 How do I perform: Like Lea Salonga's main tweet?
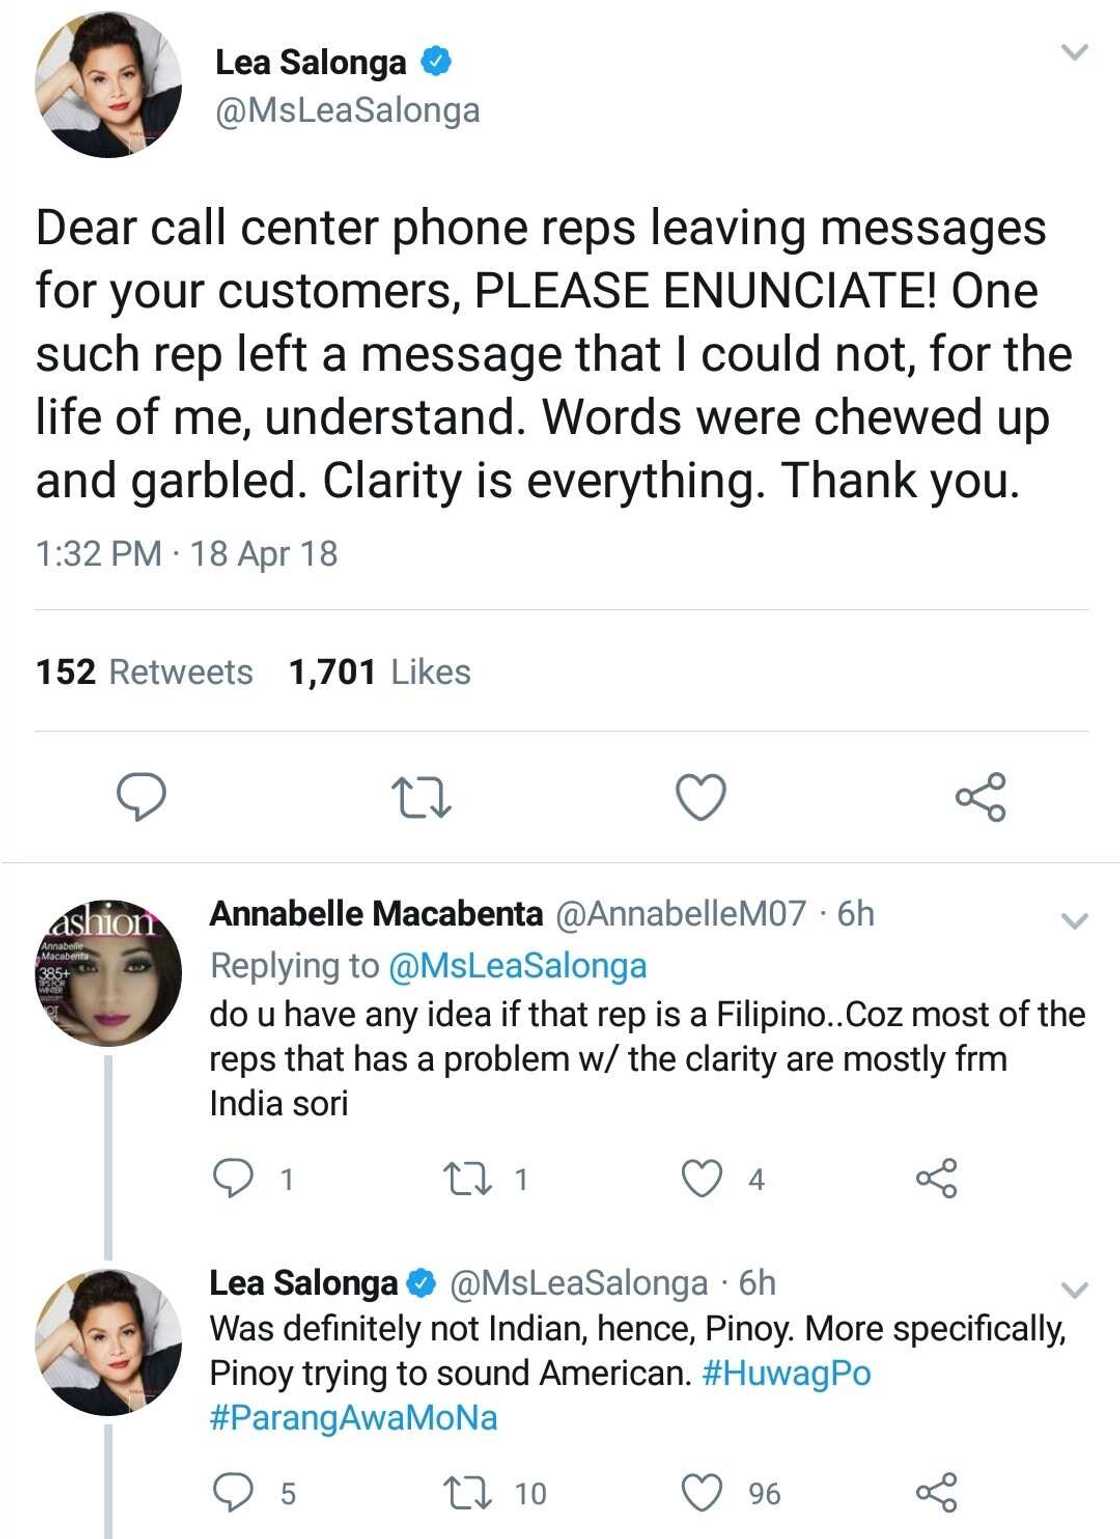click(703, 797)
